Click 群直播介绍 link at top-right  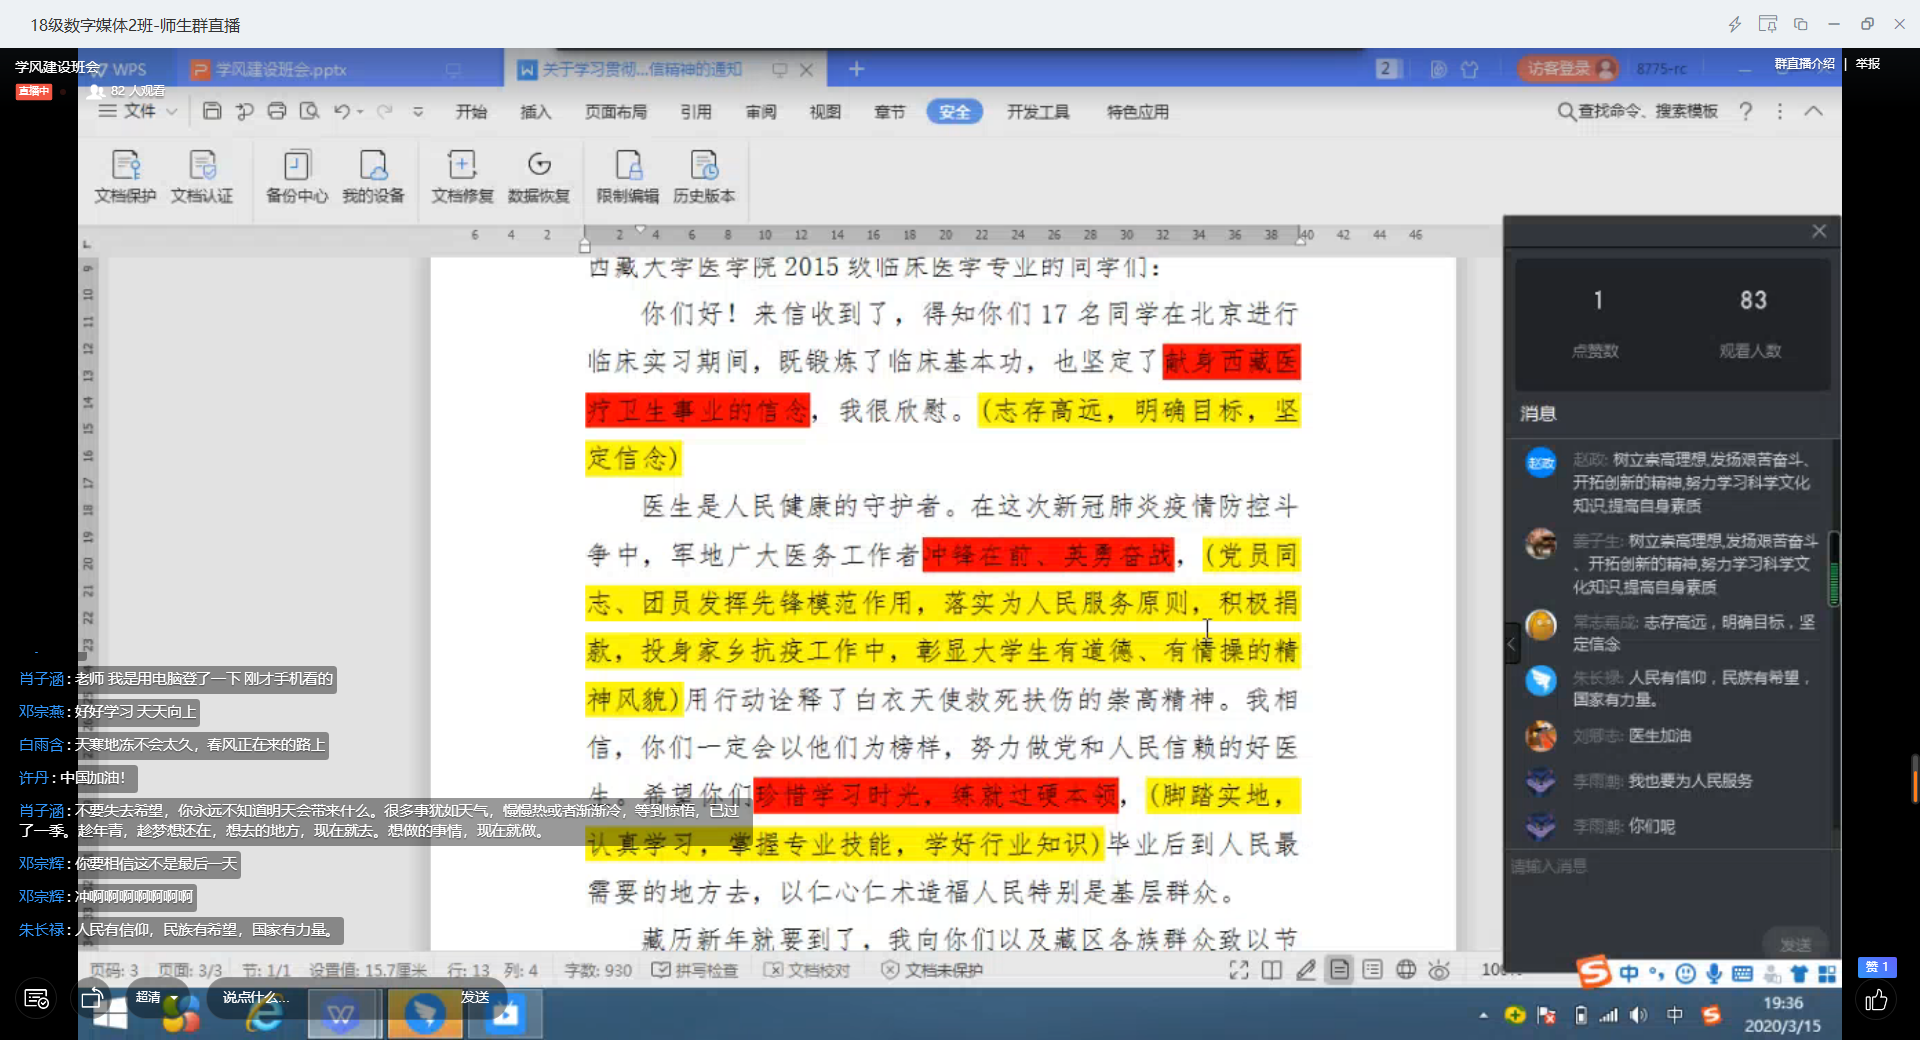click(1805, 64)
